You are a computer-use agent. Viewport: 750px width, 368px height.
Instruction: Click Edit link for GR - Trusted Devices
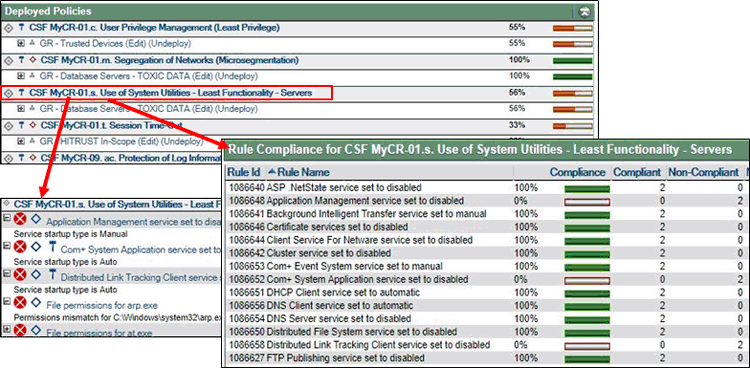[x=135, y=44]
